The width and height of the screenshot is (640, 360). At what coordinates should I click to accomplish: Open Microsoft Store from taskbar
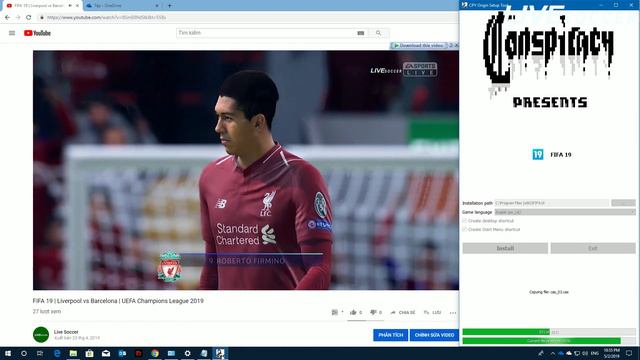[89, 353]
